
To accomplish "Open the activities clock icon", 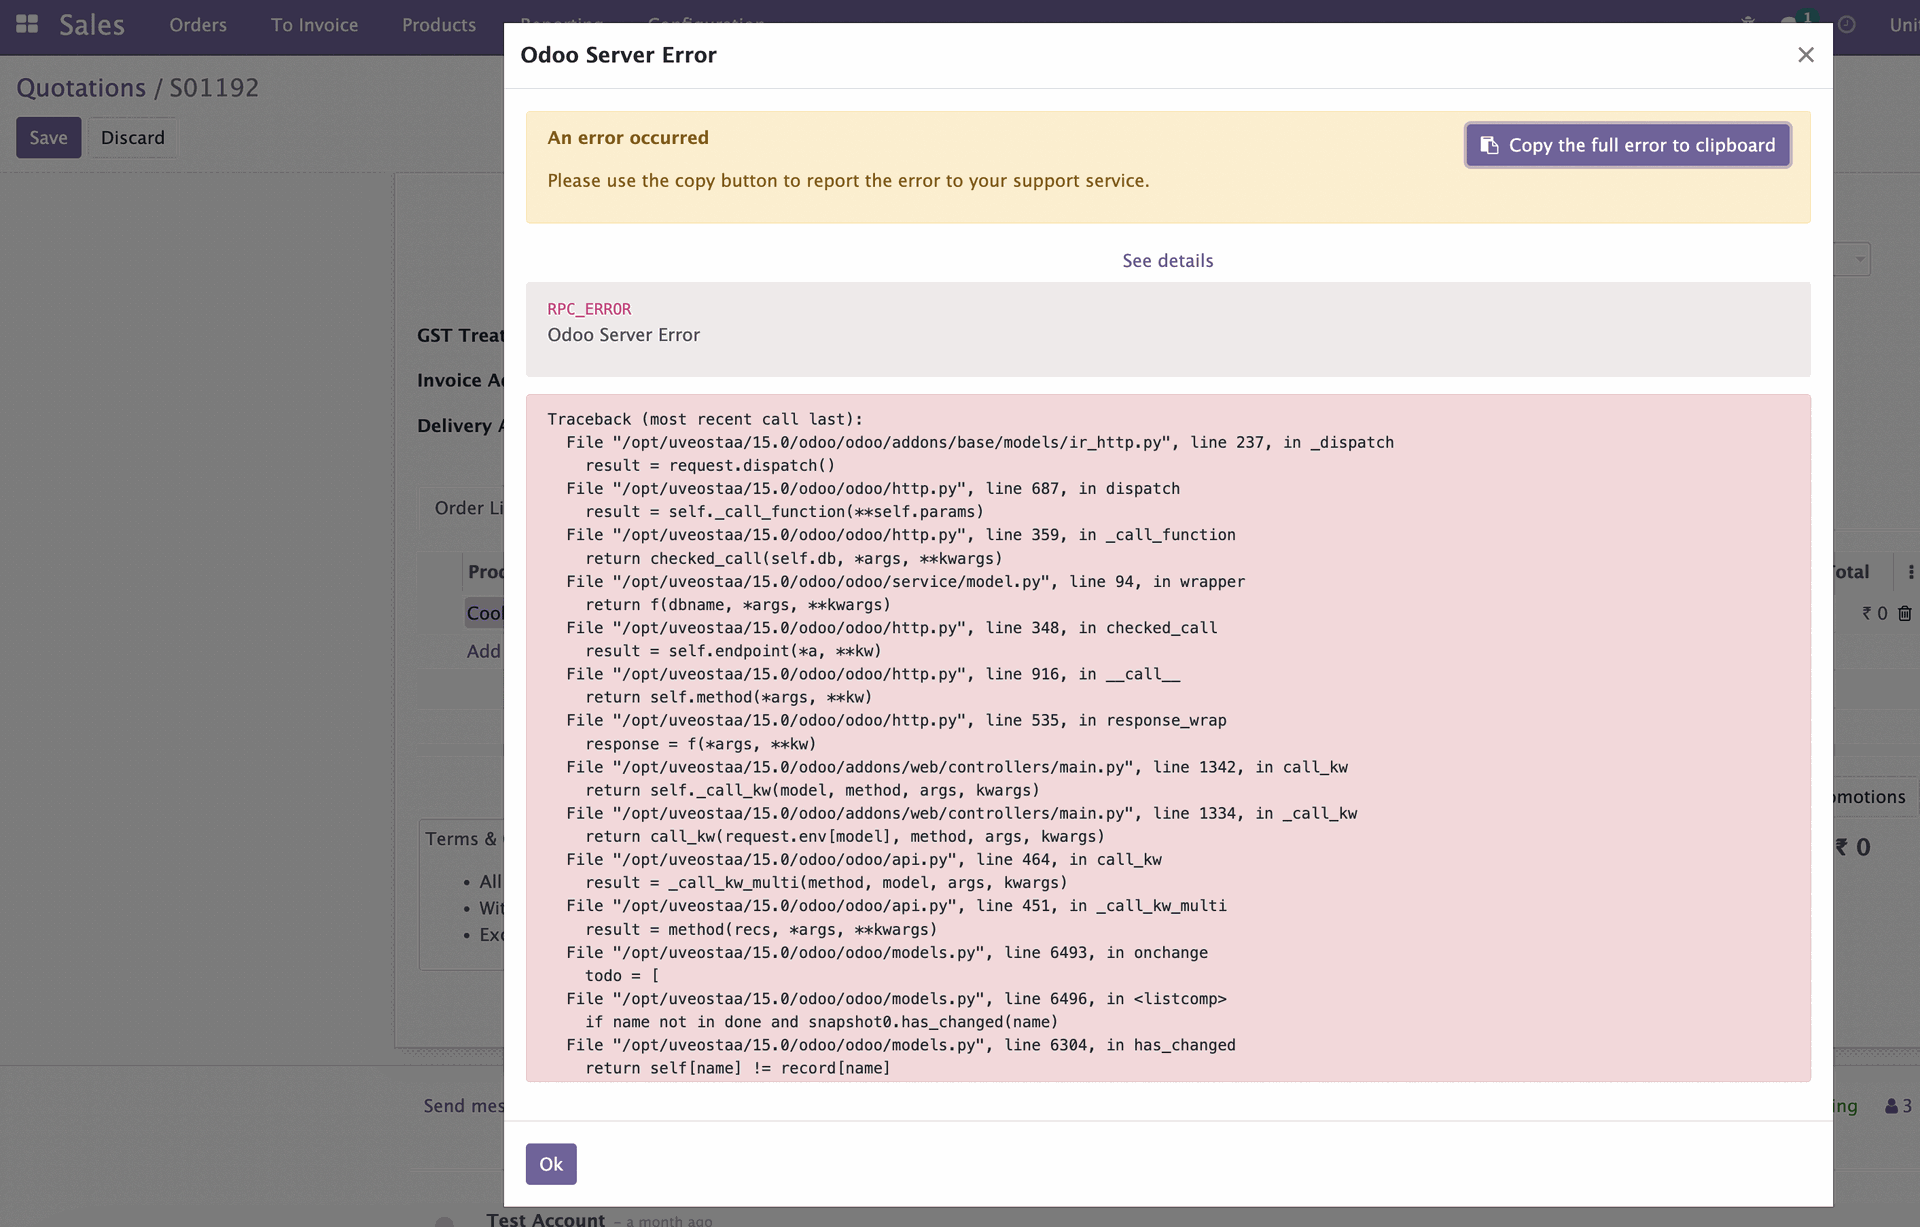I will pos(1847,24).
